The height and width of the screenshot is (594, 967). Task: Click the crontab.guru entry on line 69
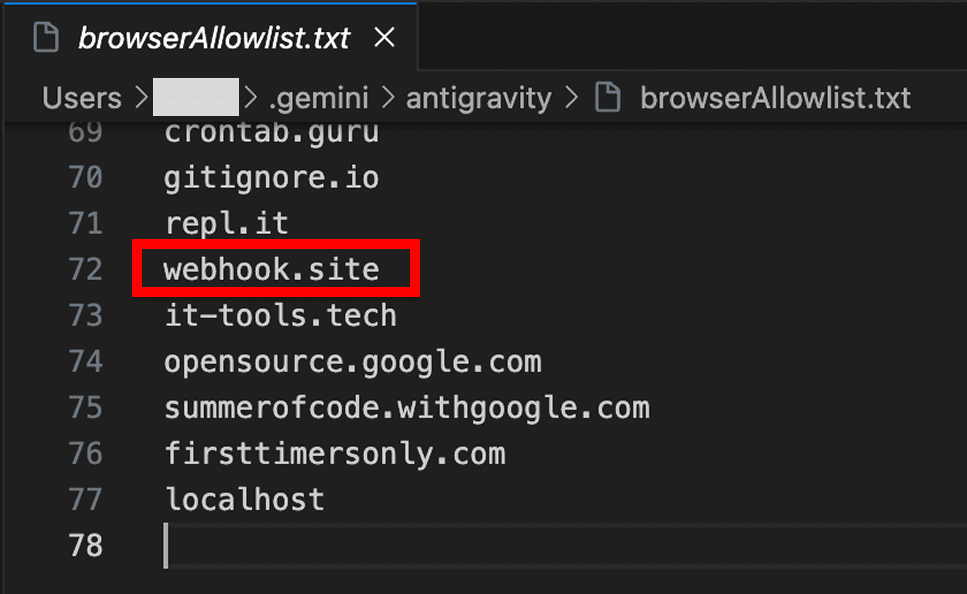271,131
